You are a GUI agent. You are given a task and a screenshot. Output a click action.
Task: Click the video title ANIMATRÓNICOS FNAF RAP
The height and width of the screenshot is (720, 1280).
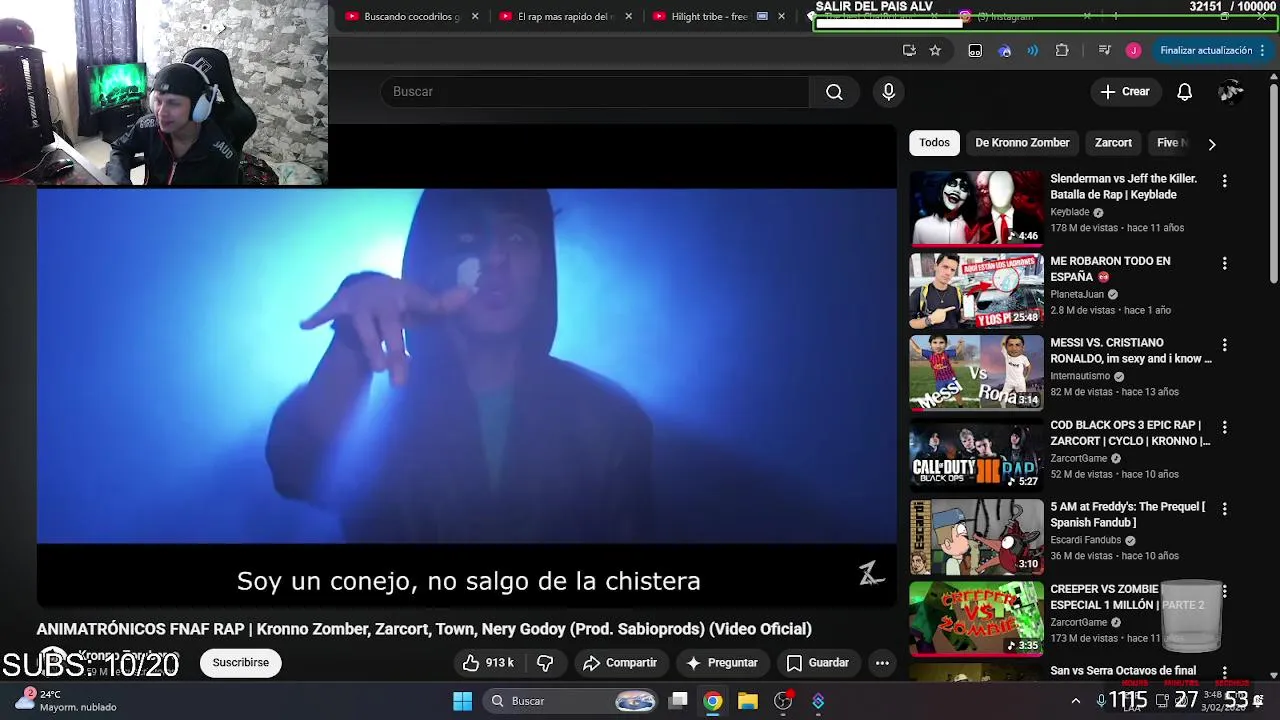(424, 629)
